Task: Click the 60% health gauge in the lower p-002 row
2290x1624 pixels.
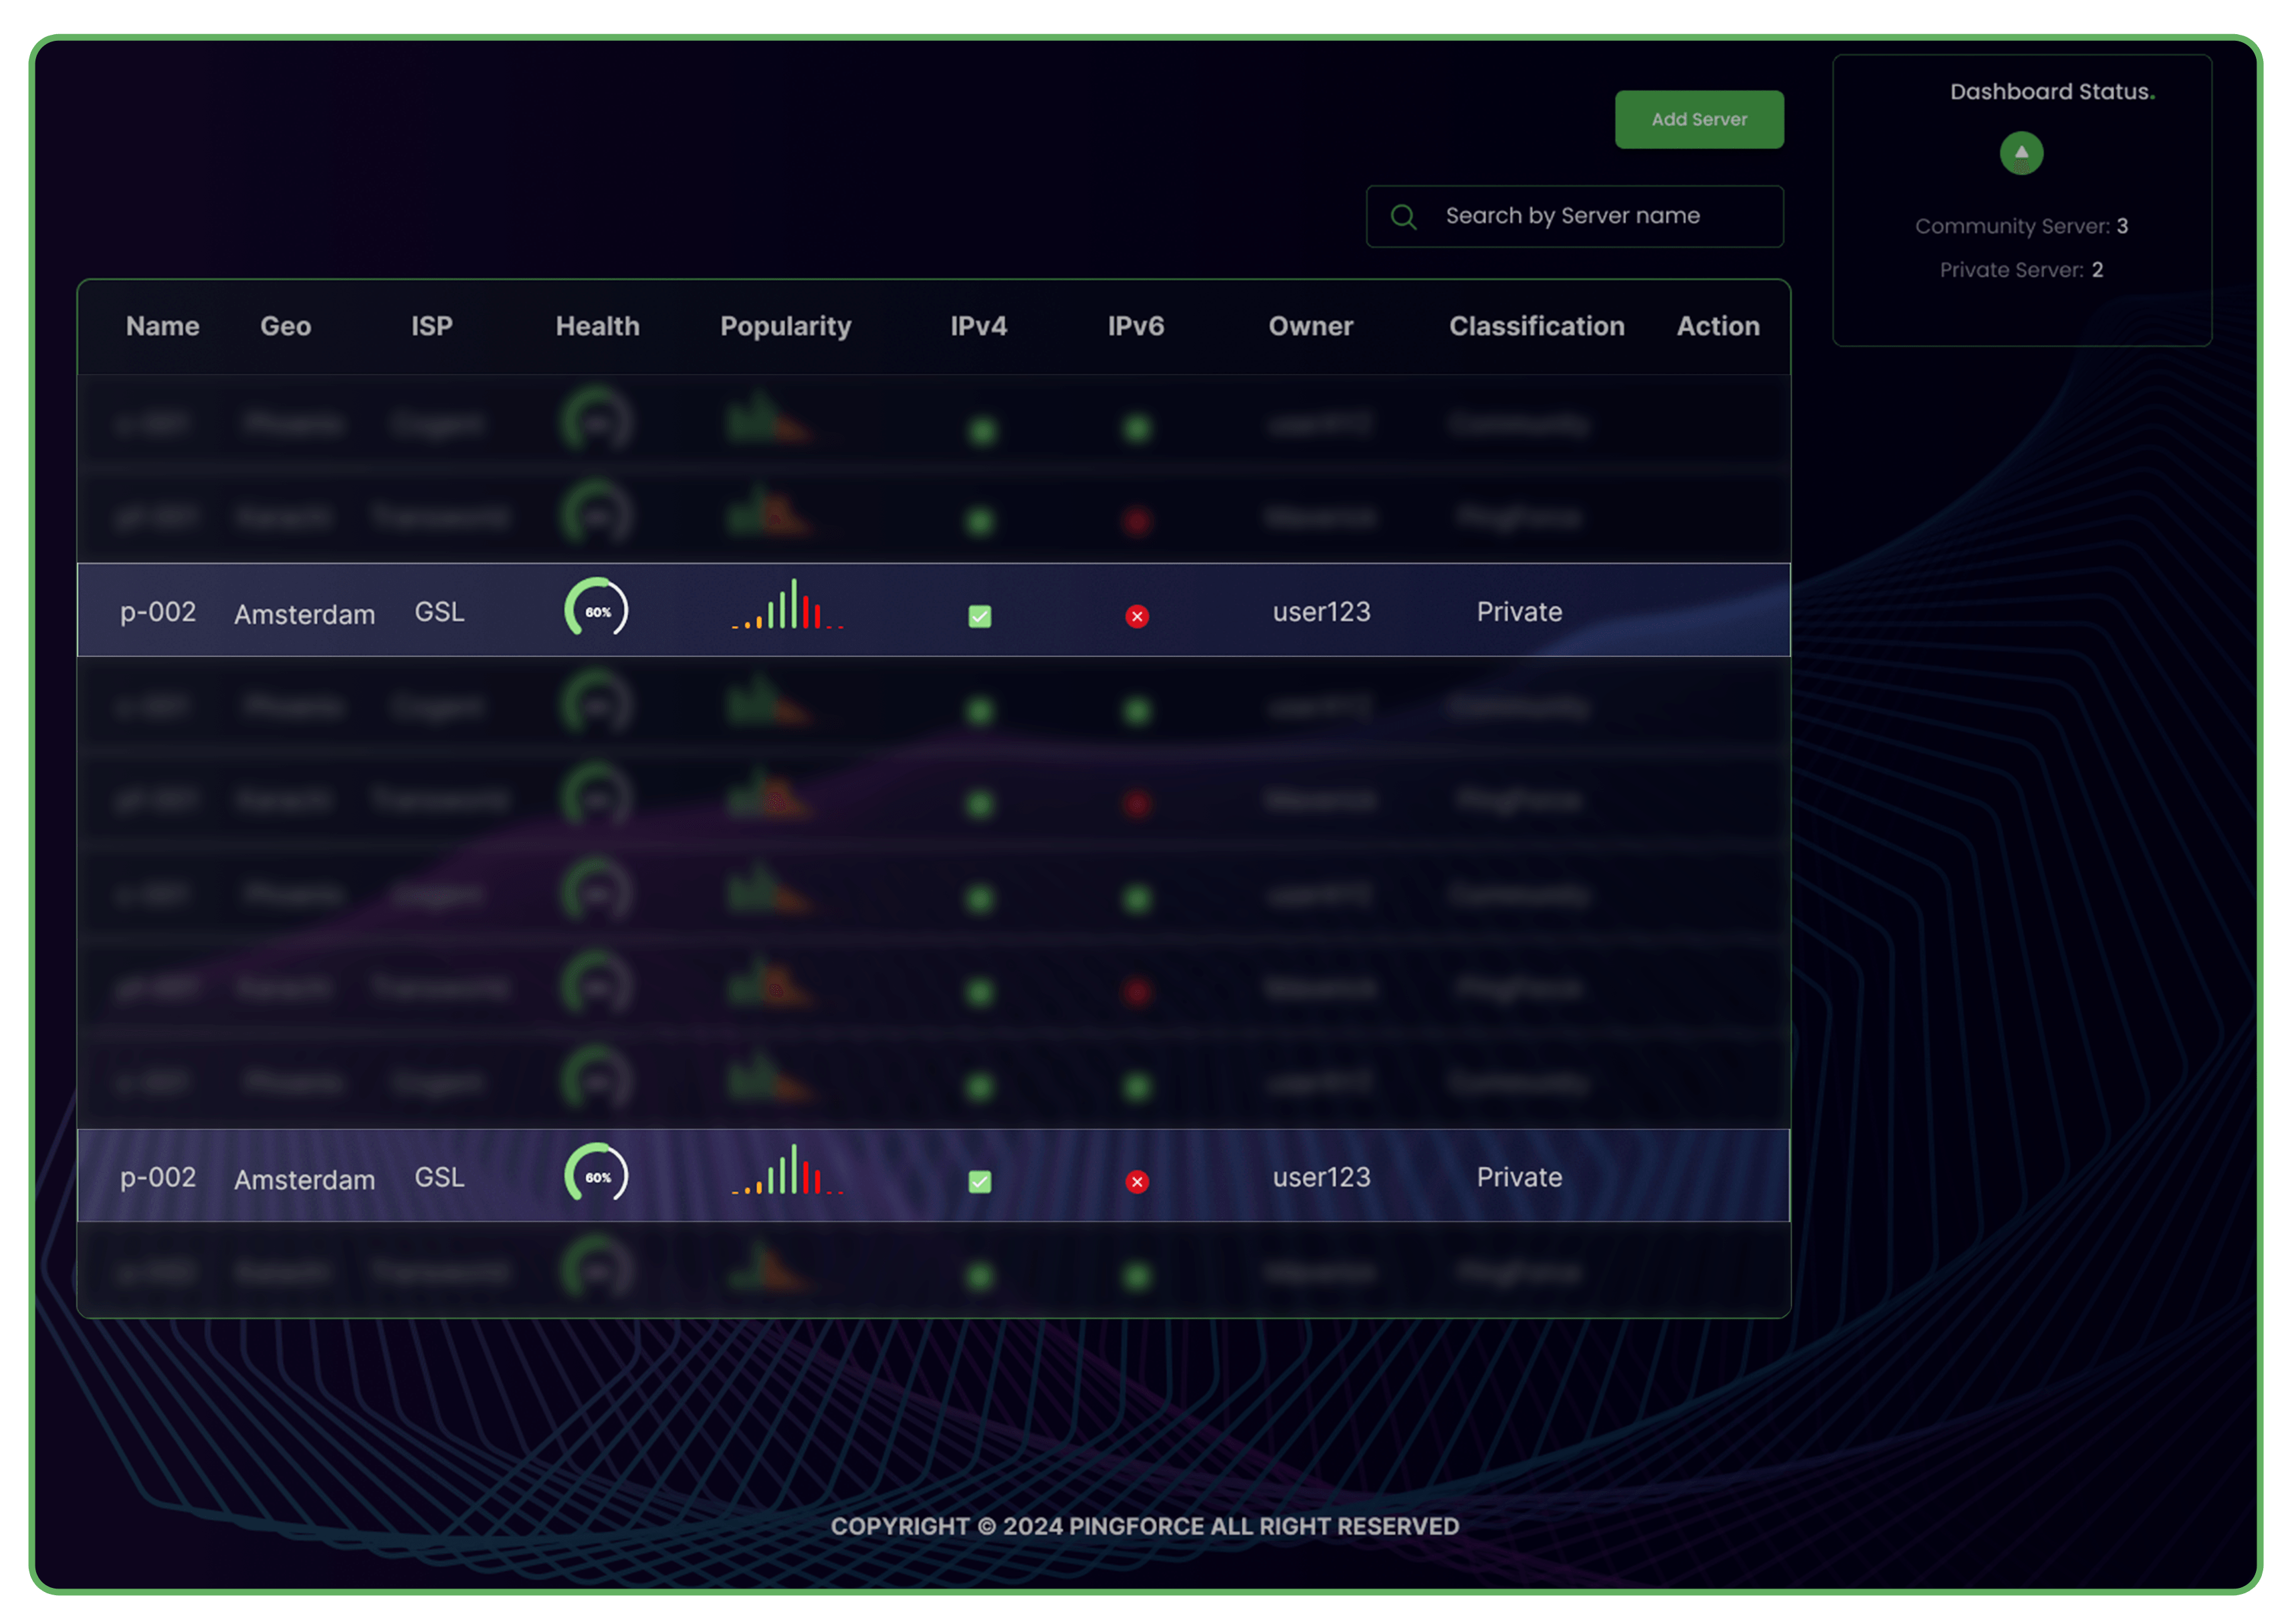Action: (596, 1174)
